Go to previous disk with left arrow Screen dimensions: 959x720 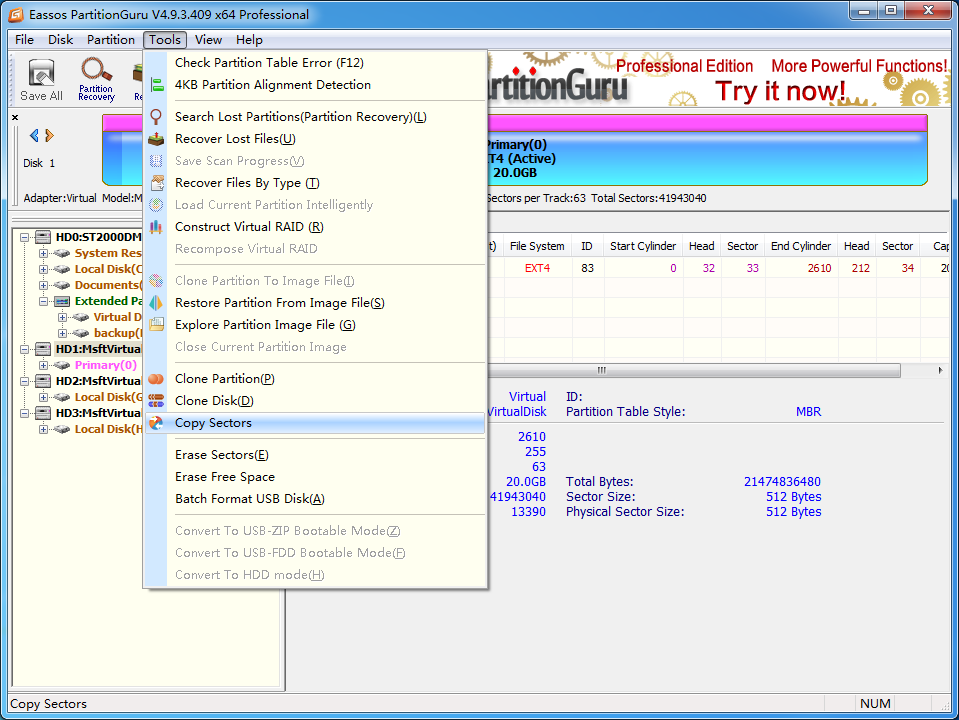coord(34,135)
